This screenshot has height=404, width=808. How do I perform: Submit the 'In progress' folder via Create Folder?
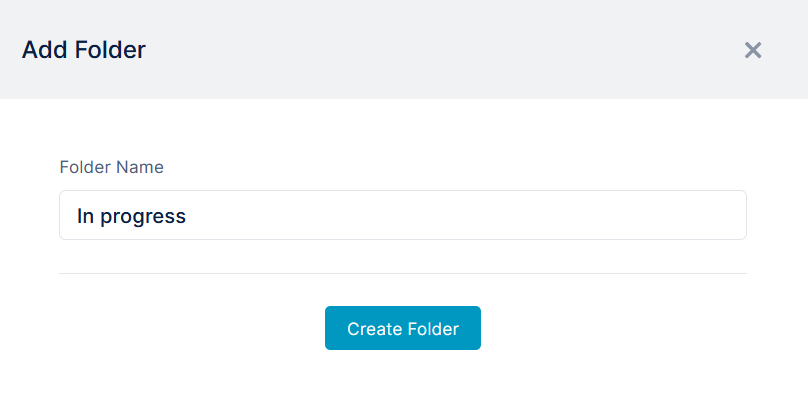[x=402, y=328]
